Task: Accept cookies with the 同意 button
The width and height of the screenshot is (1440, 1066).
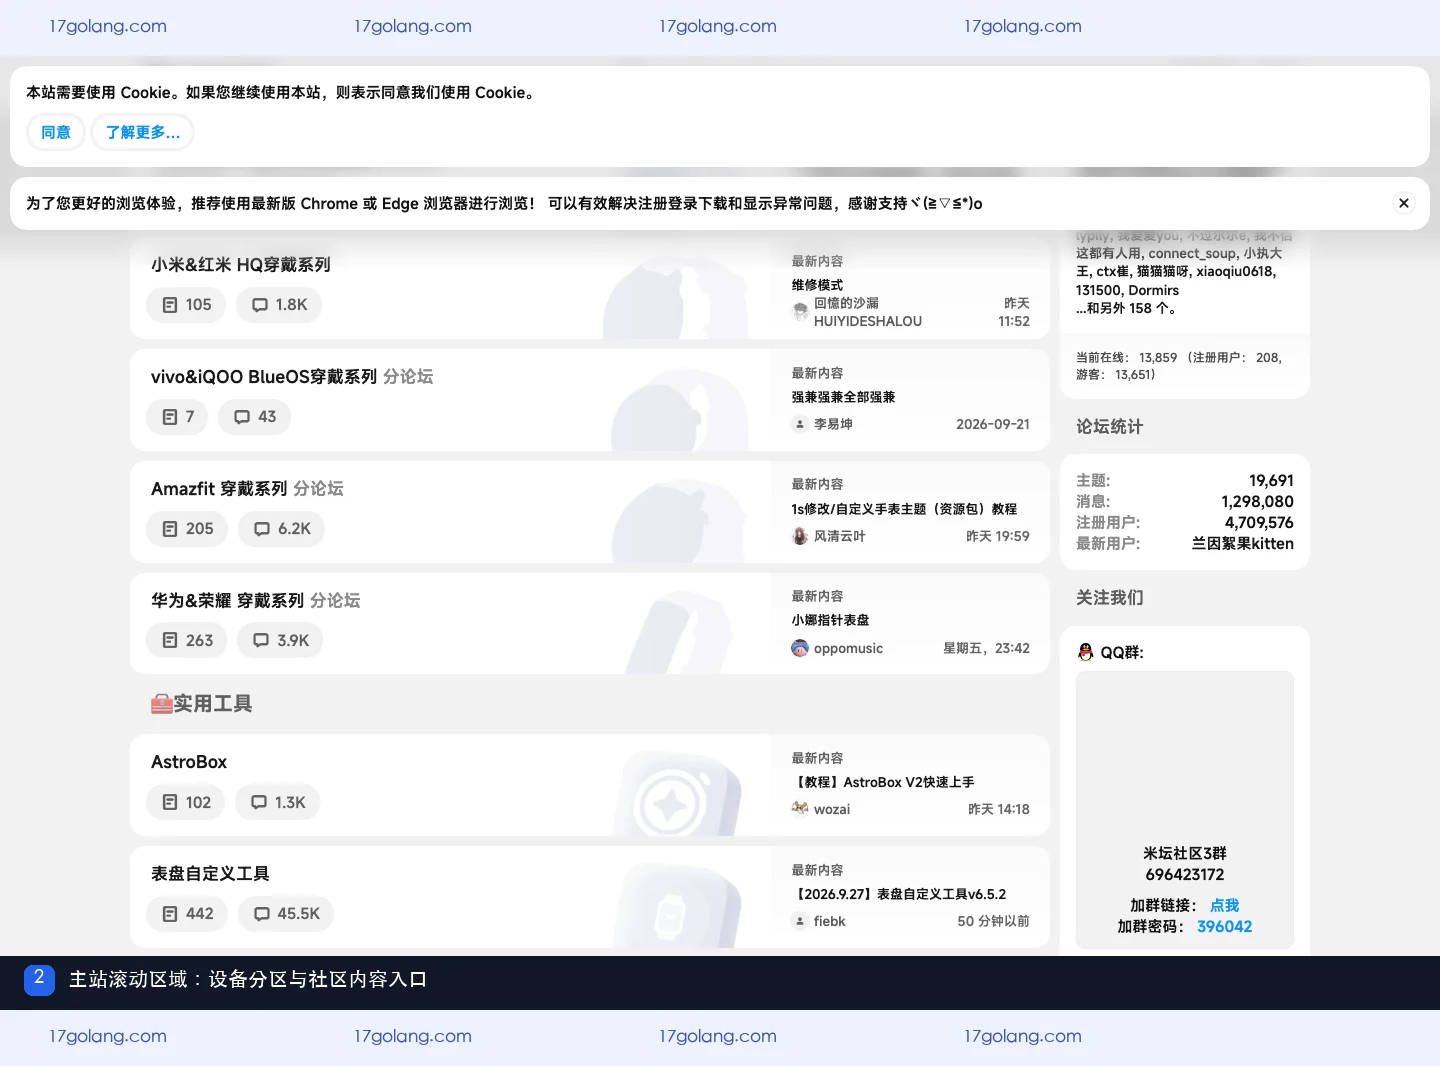Action: (x=56, y=132)
